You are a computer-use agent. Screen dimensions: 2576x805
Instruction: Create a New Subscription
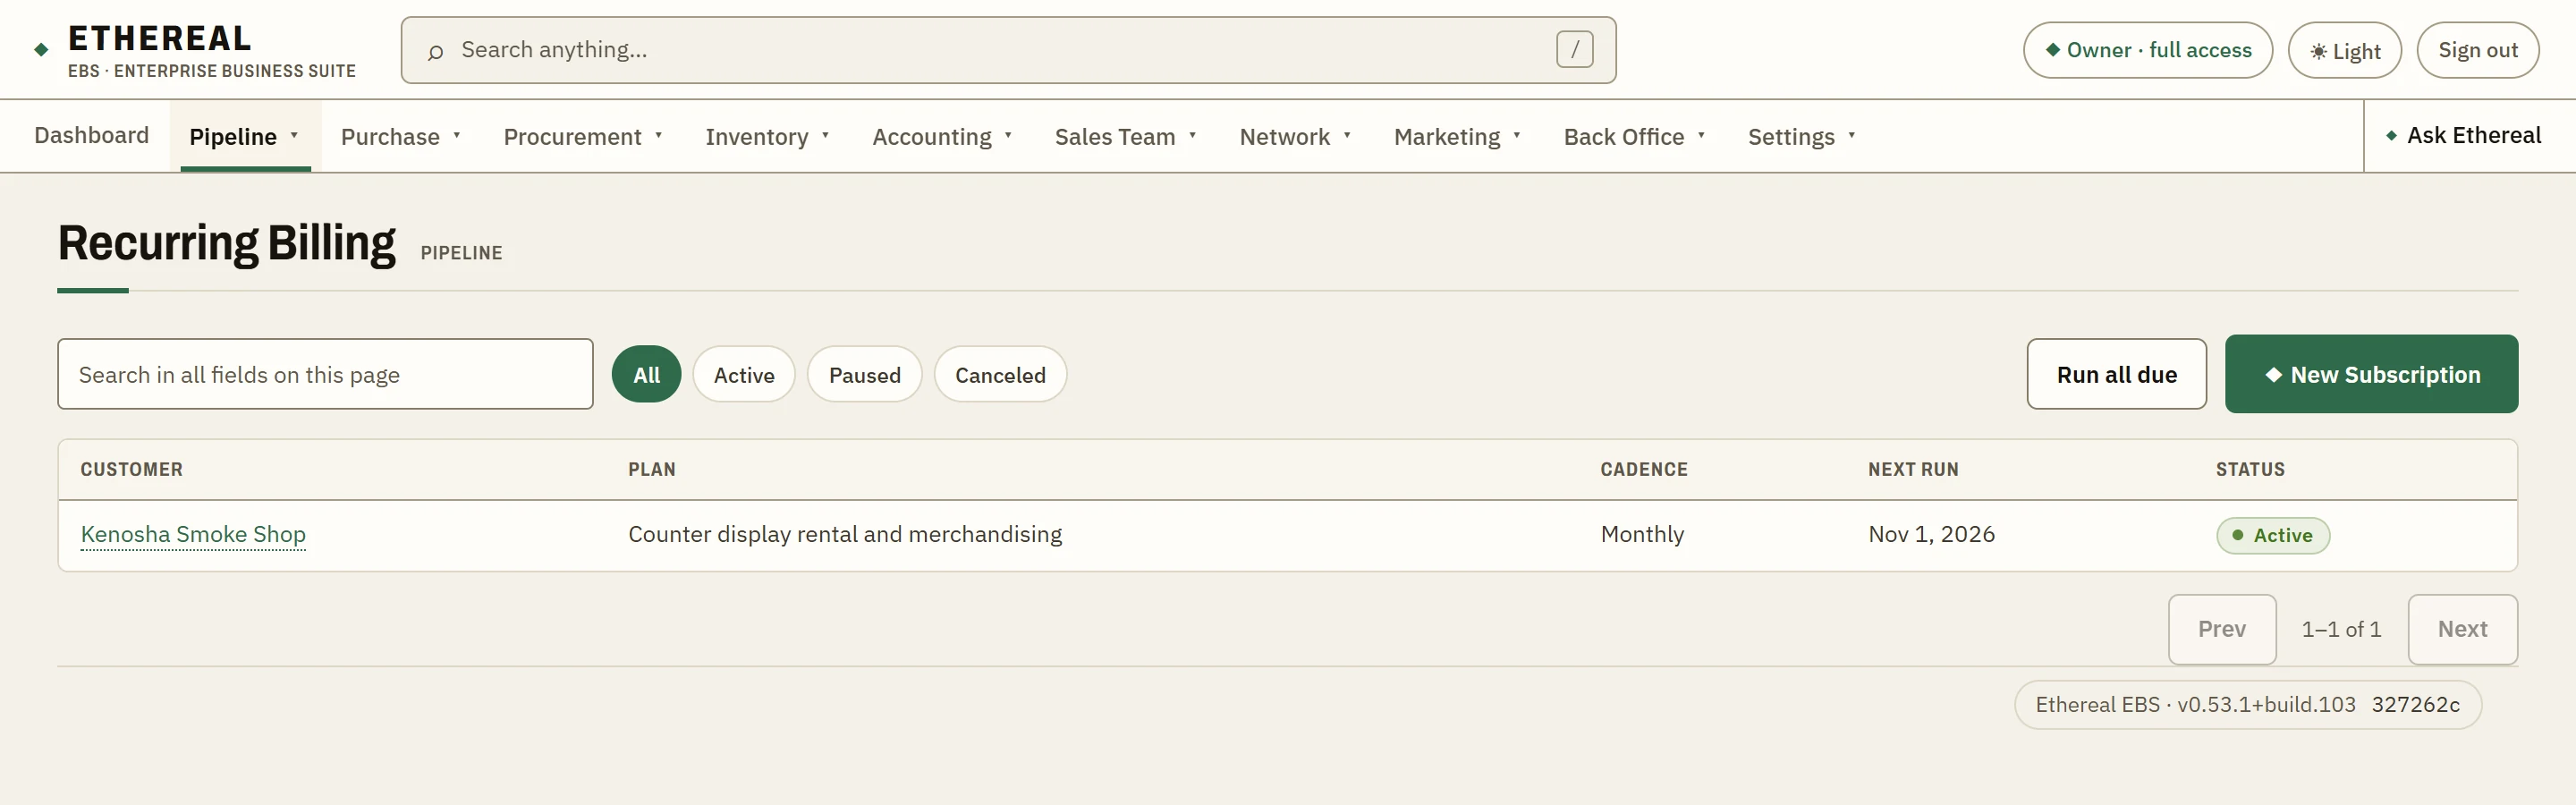pos(2371,375)
